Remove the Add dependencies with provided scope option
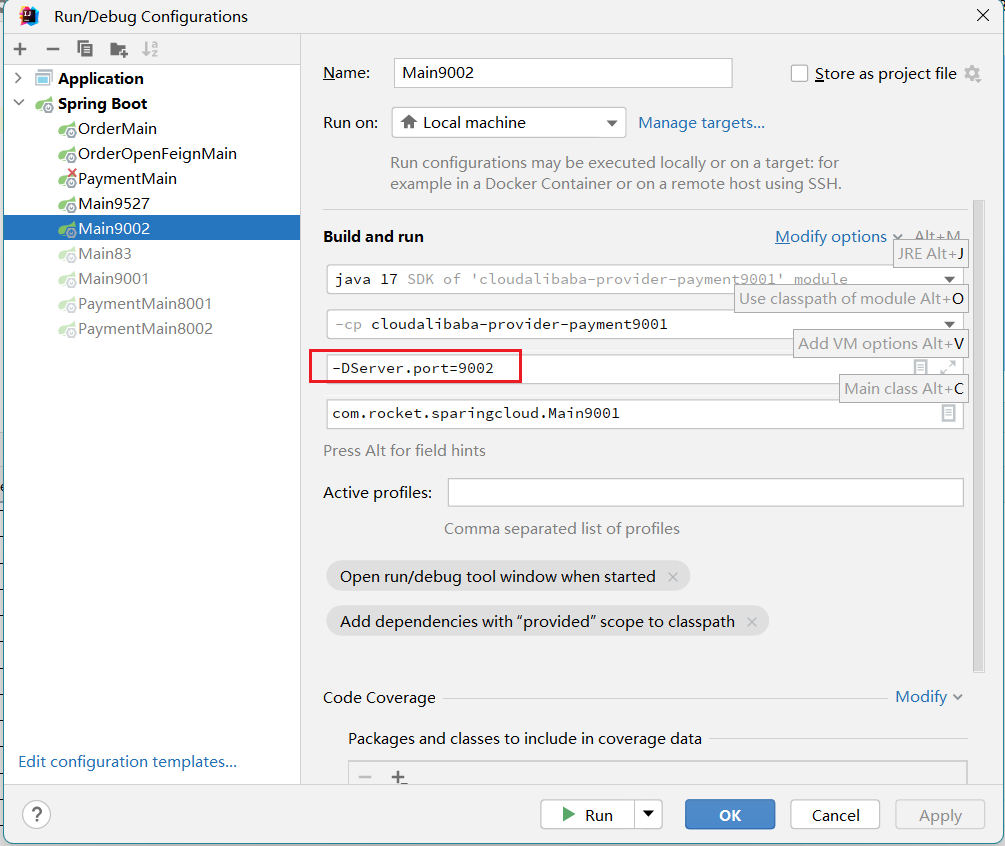The image size is (1005, 846). (751, 622)
